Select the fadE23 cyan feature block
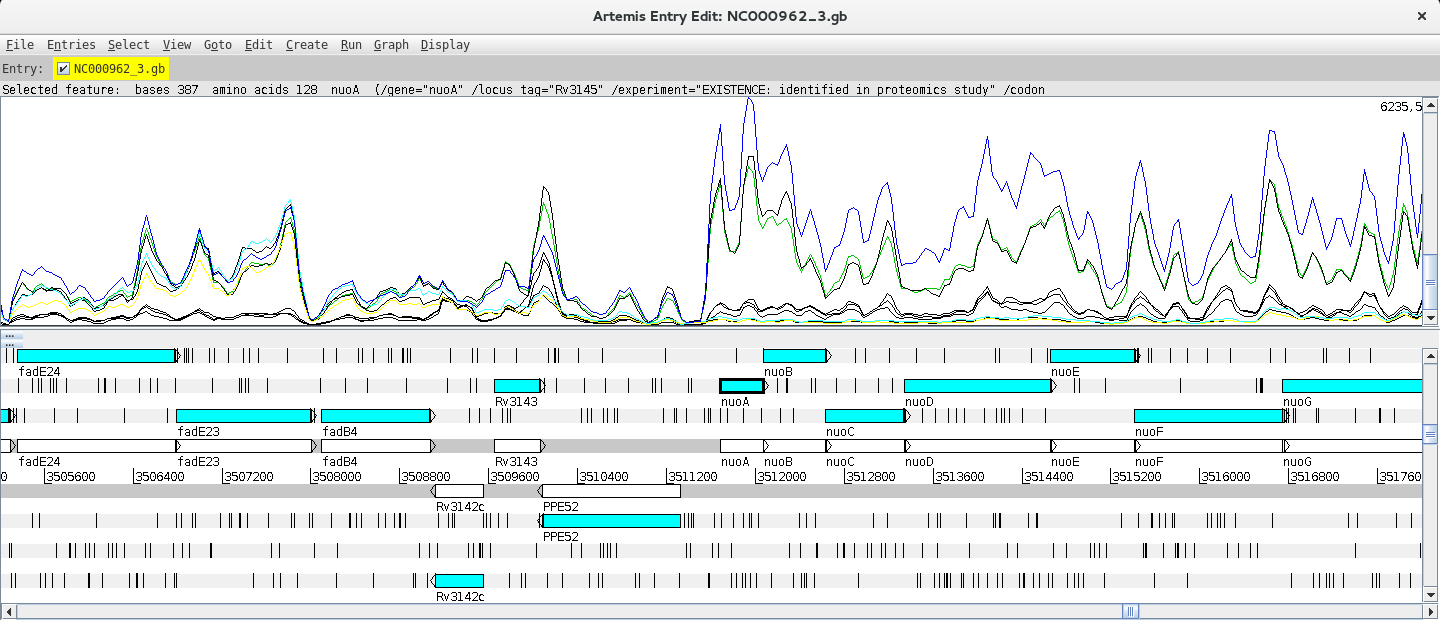 pos(243,416)
